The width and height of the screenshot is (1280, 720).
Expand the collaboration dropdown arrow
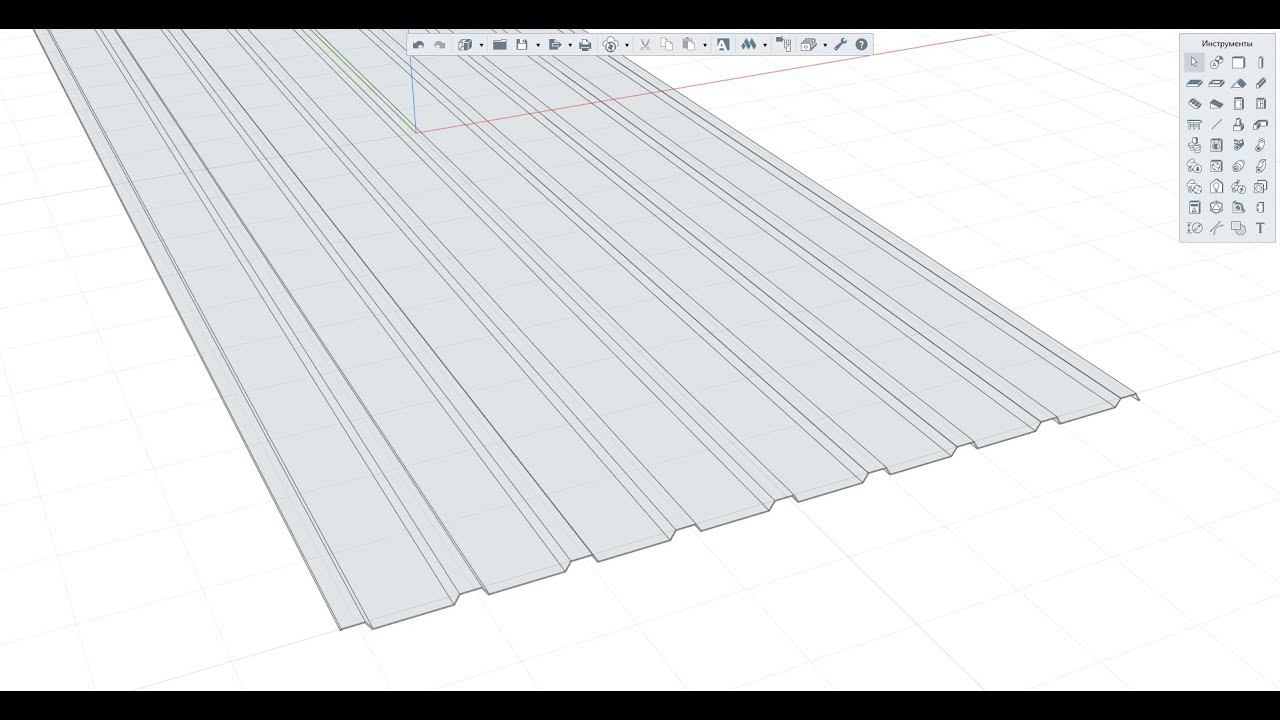pos(627,45)
